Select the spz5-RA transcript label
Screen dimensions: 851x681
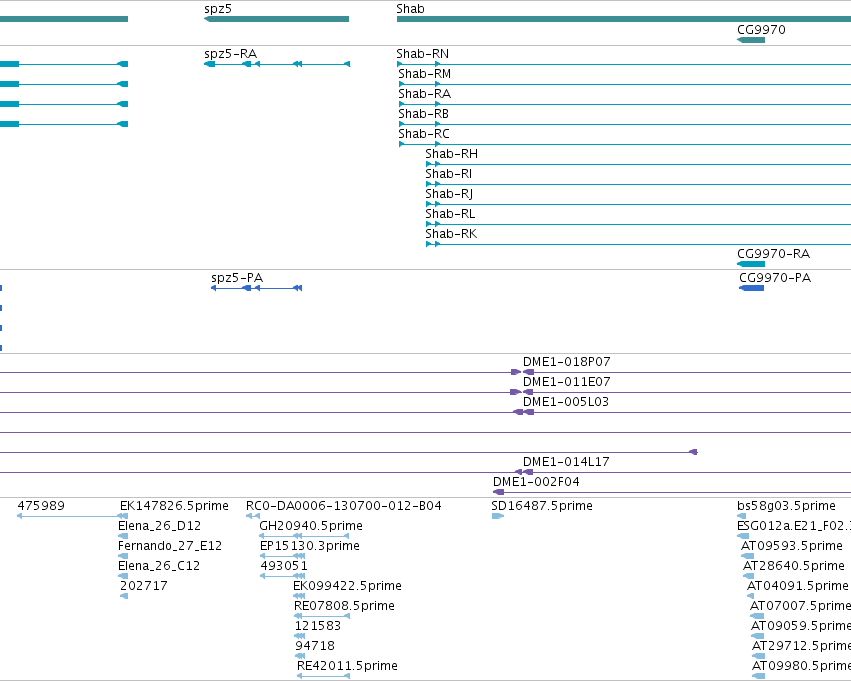[231, 54]
